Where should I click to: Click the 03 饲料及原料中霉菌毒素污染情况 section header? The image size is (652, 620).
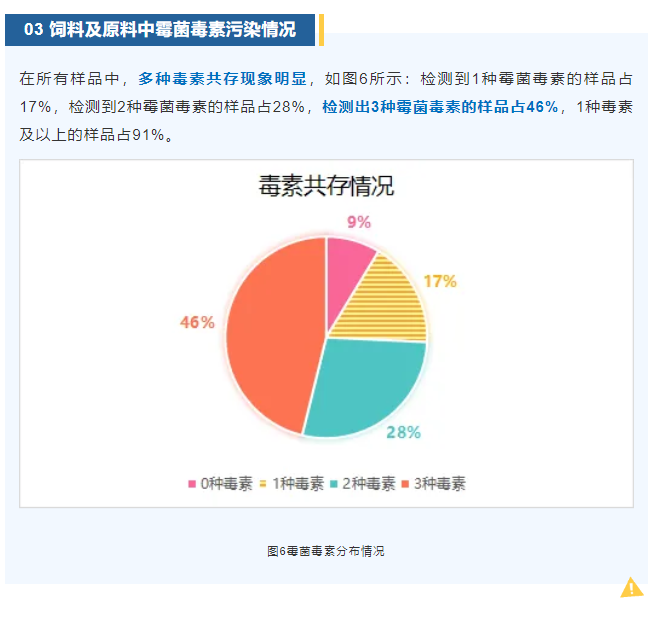pyautogui.click(x=160, y=30)
